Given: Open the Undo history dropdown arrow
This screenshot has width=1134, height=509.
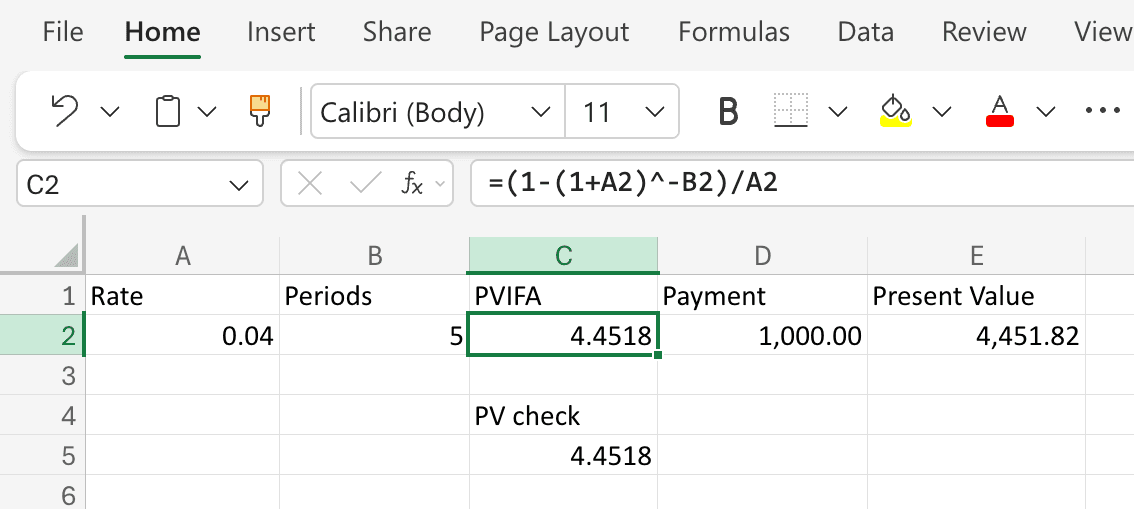Looking at the screenshot, I should tap(110, 111).
